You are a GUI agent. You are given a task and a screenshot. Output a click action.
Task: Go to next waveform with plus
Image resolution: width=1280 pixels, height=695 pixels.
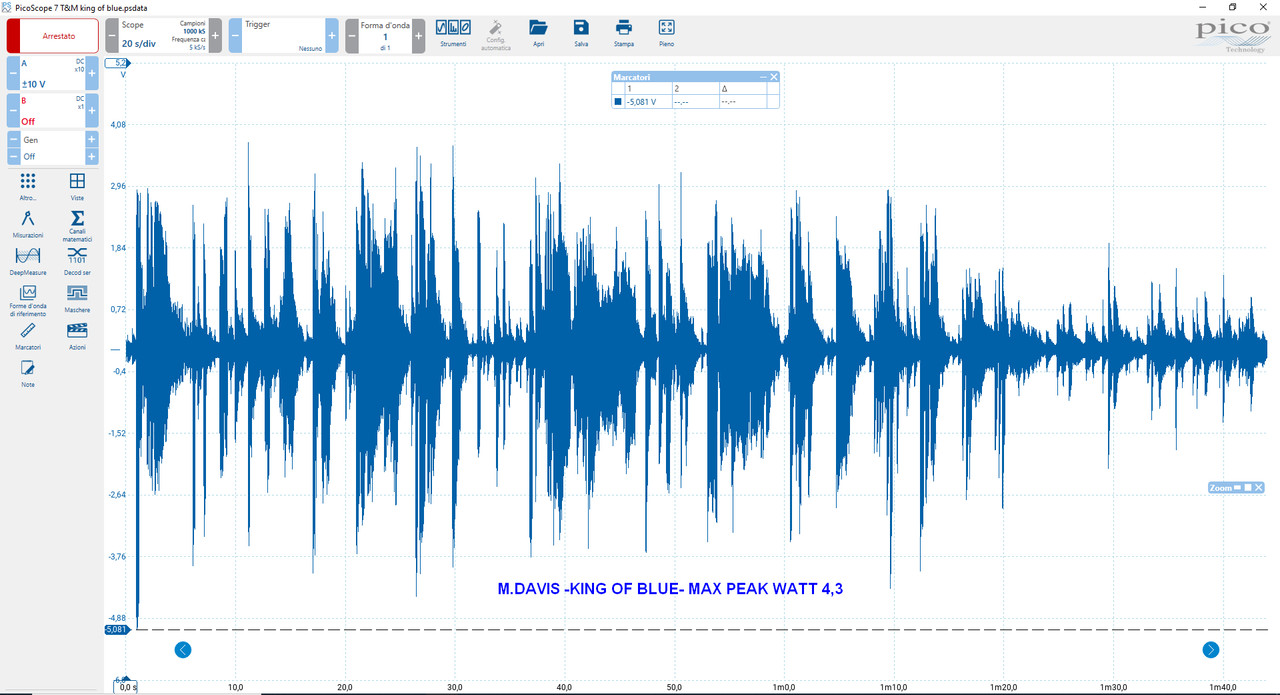[418, 36]
